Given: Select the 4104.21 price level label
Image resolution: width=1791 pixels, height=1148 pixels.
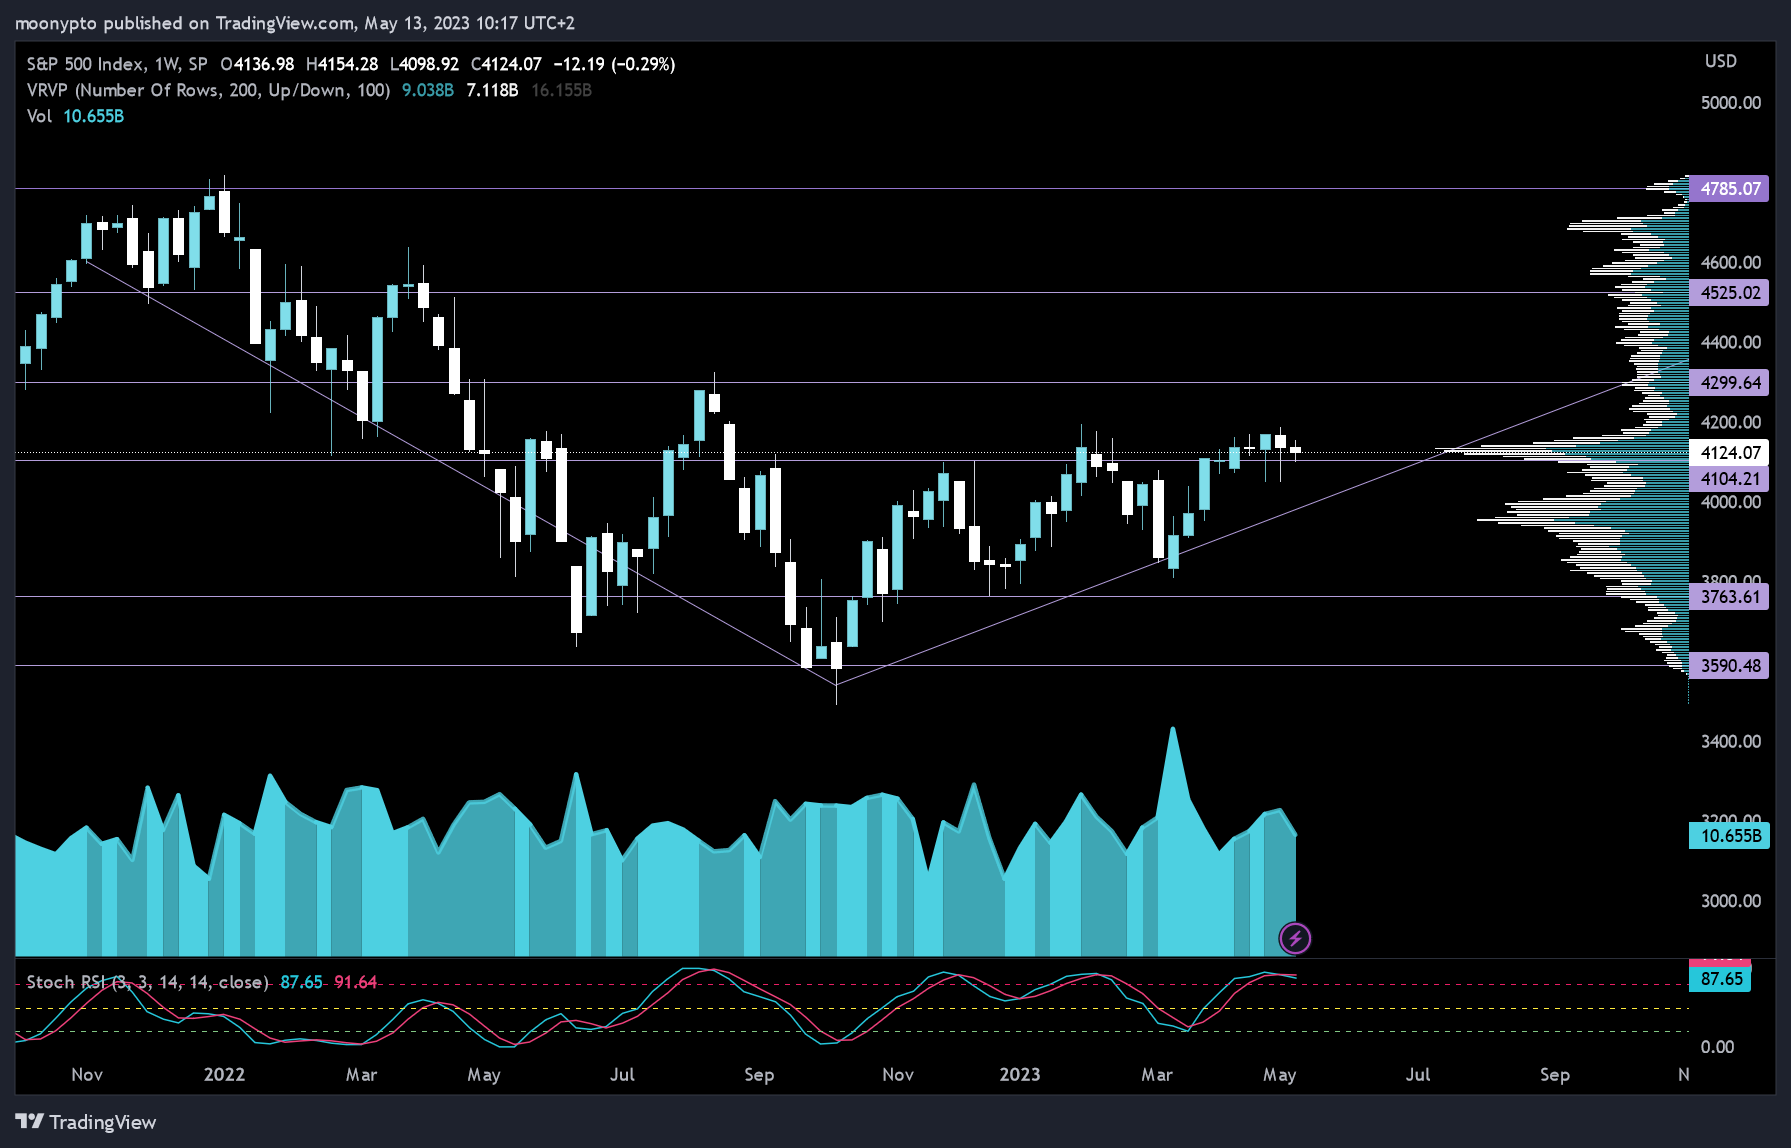Looking at the screenshot, I should 1729,478.
